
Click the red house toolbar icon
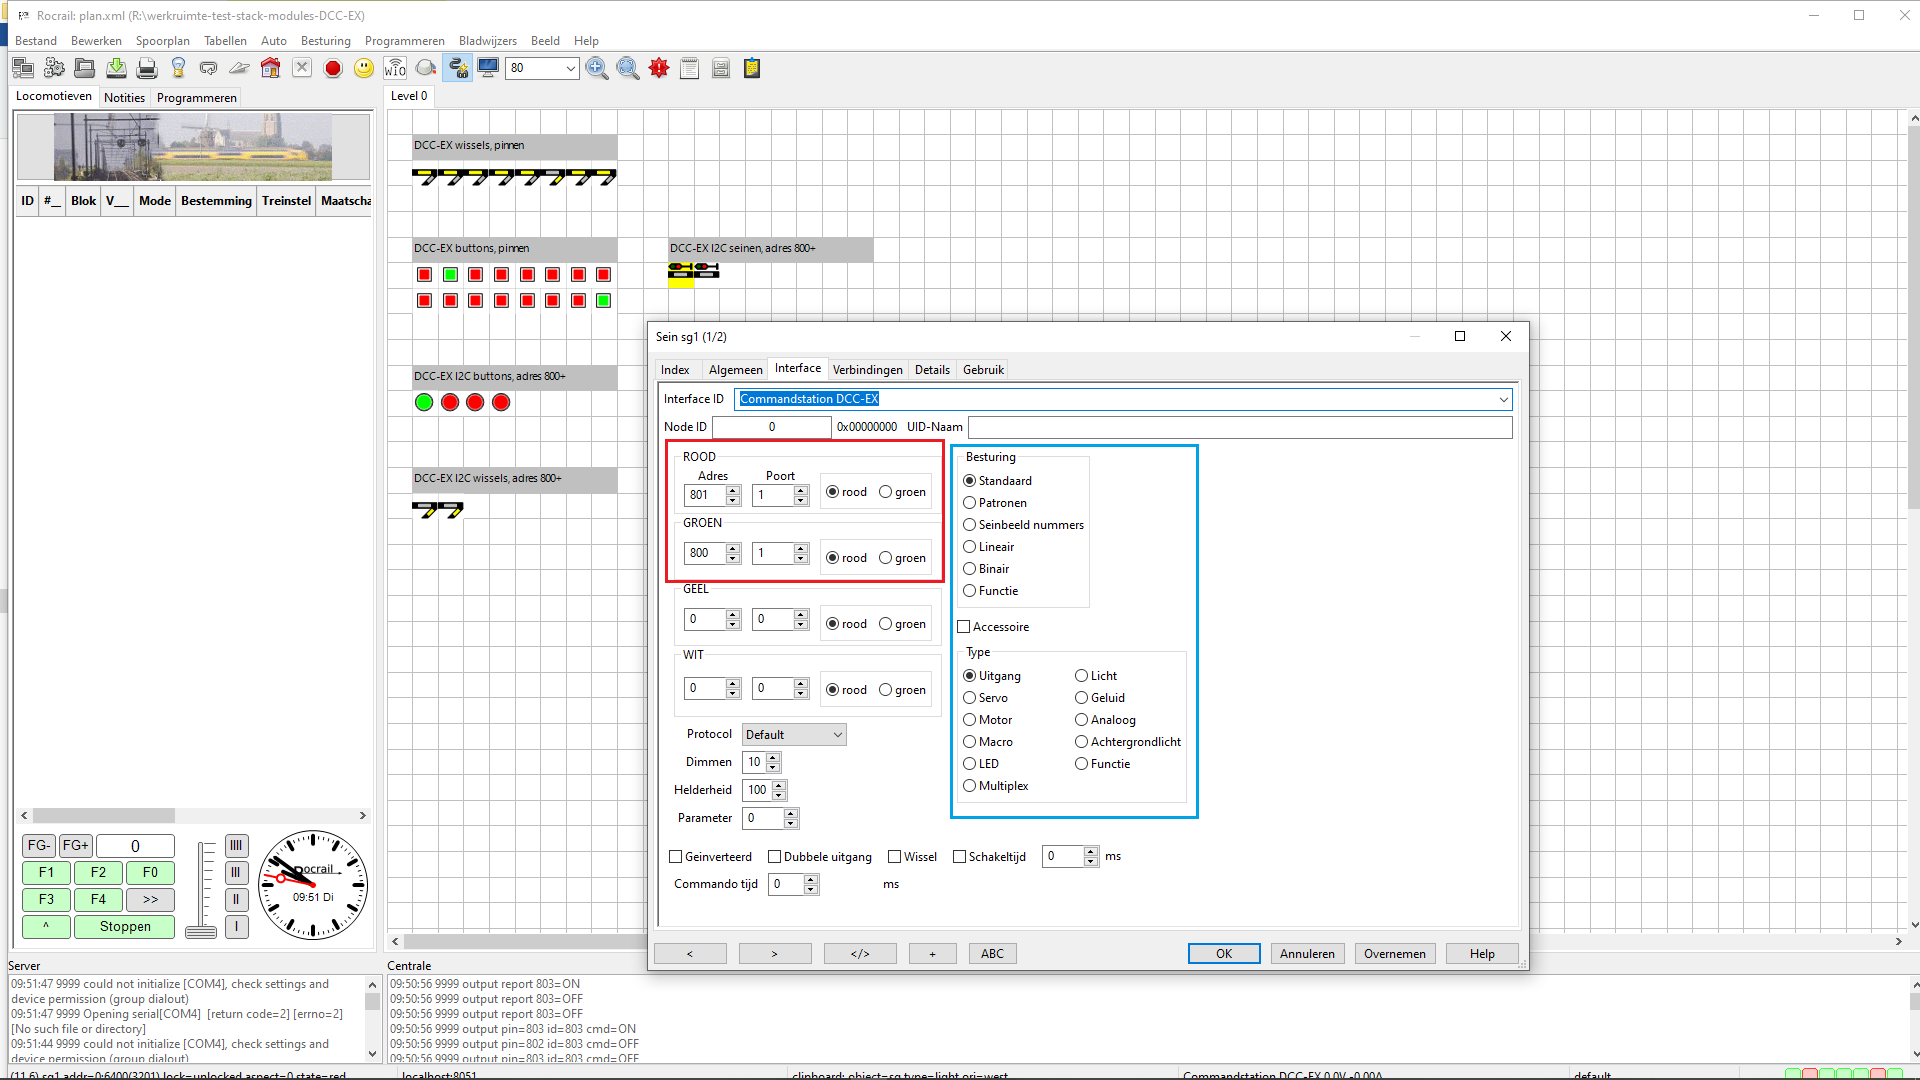click(x=270, y=68)
